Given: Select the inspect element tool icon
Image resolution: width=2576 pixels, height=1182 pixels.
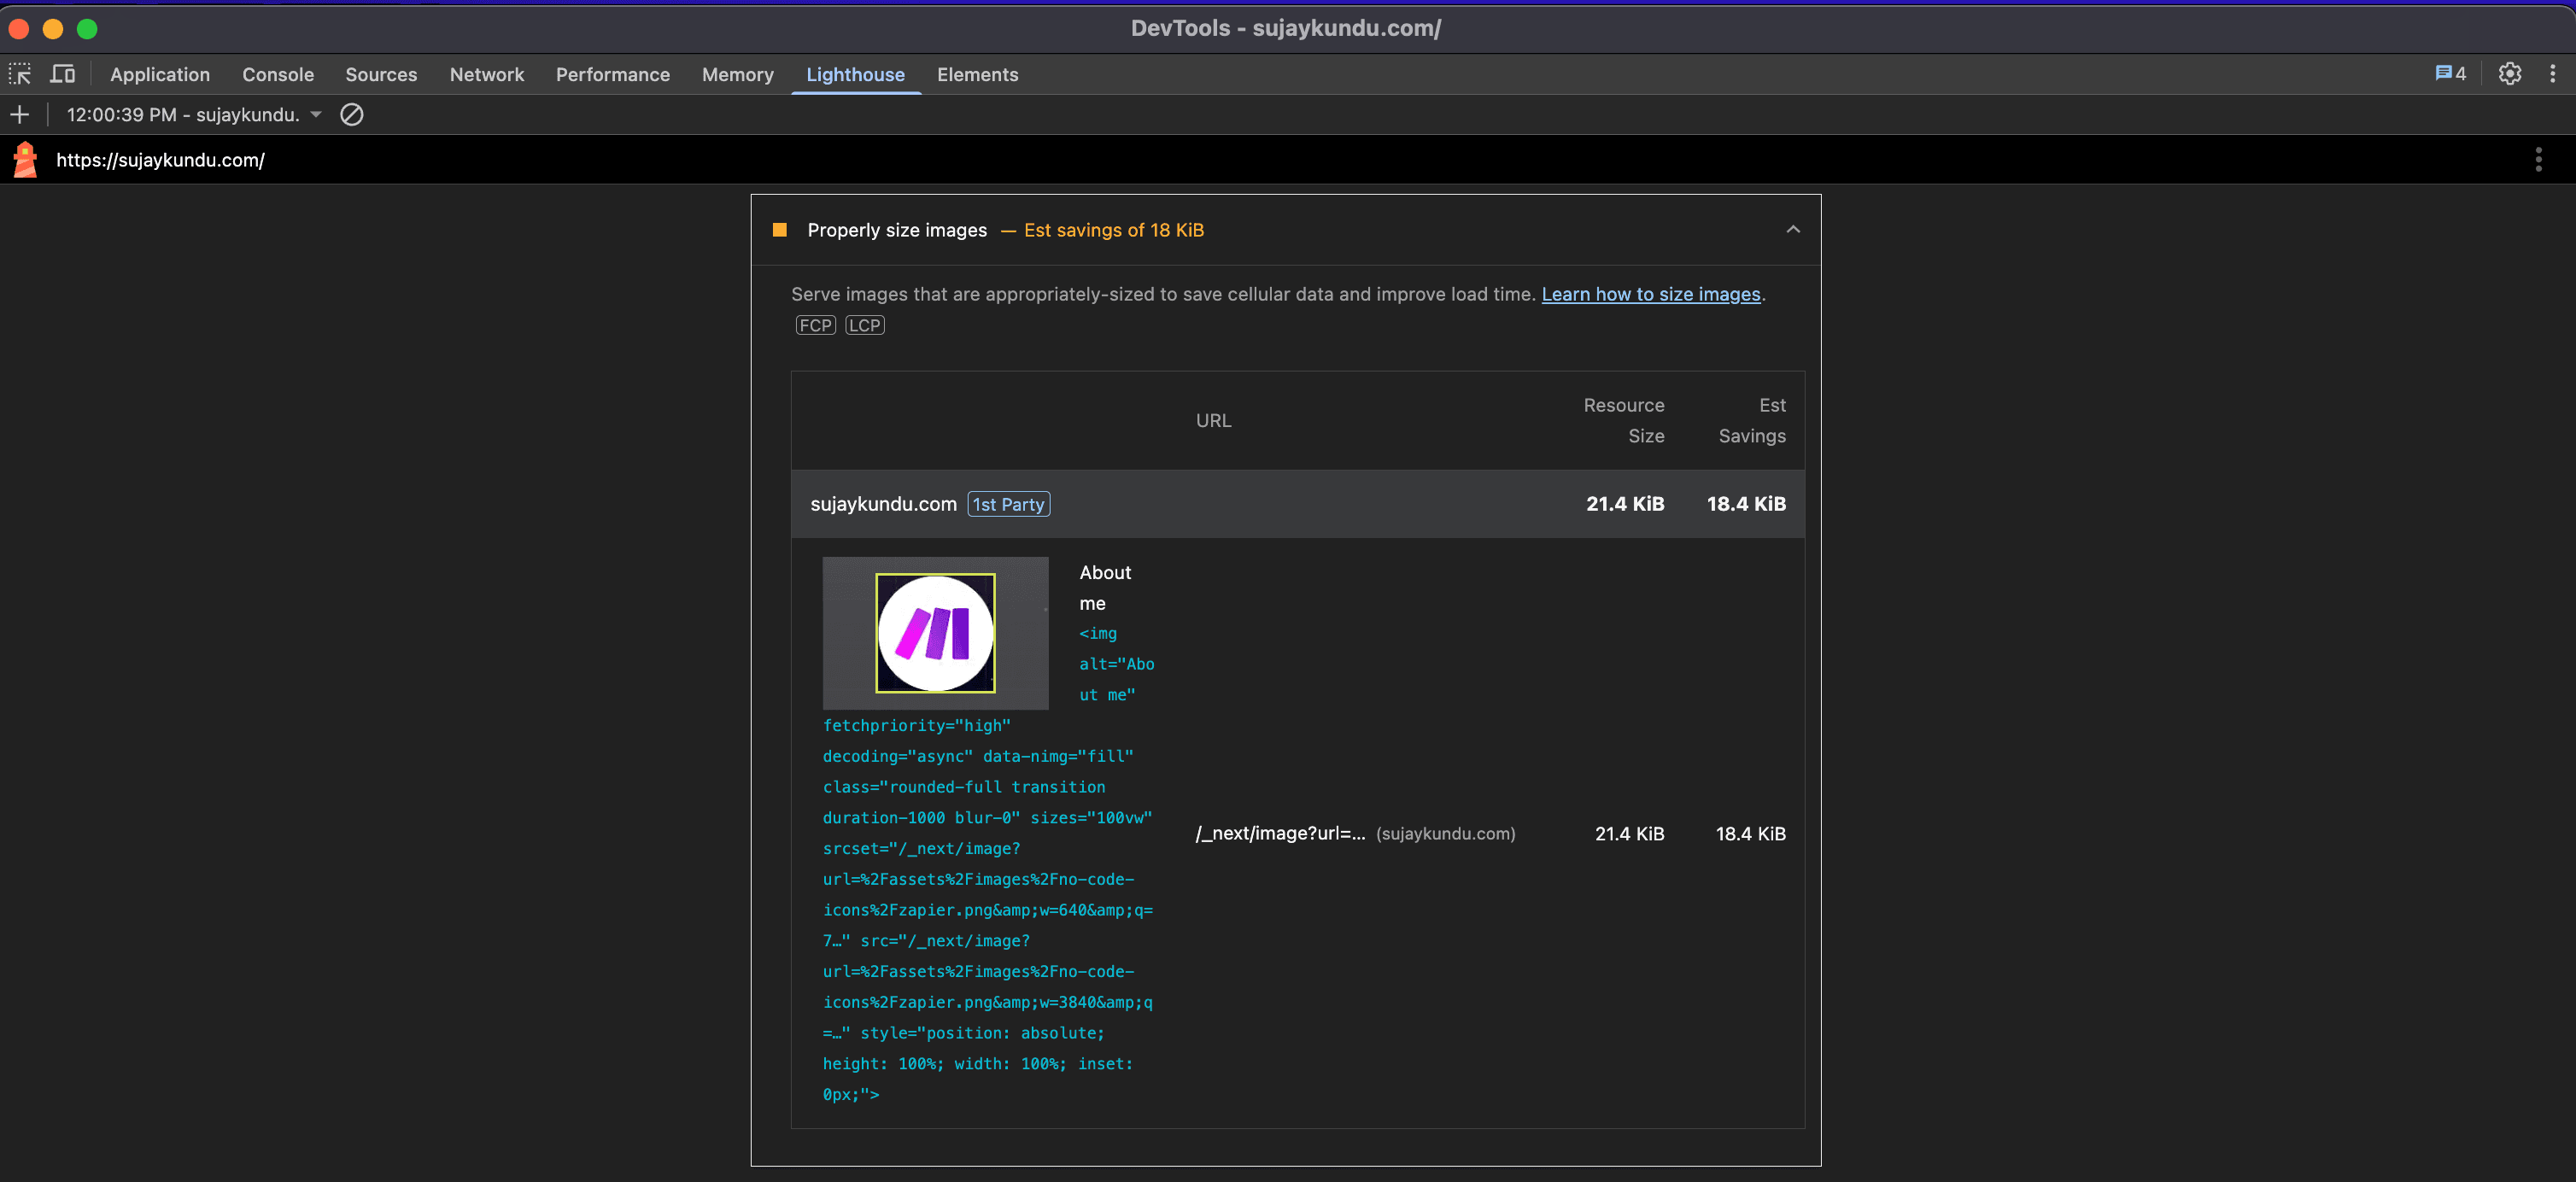Looking at the screenshot, I should click(20, 73).
